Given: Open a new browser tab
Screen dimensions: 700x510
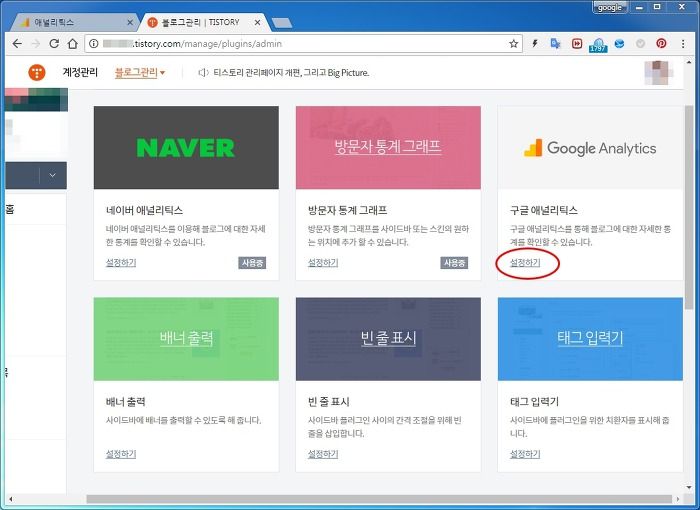Looking at the screenshot, I should click(x=282, y=23).
